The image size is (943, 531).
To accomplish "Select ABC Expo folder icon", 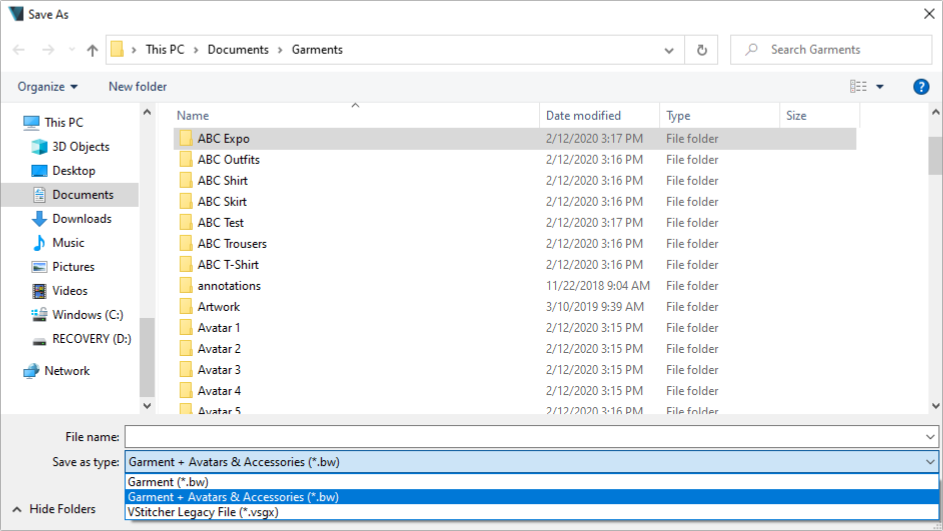I will click(186, 138).
